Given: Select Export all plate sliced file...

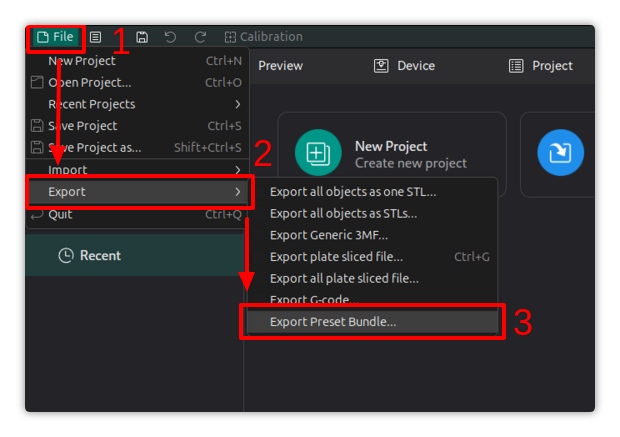Looking at the screenshot, I should [372, 279].
